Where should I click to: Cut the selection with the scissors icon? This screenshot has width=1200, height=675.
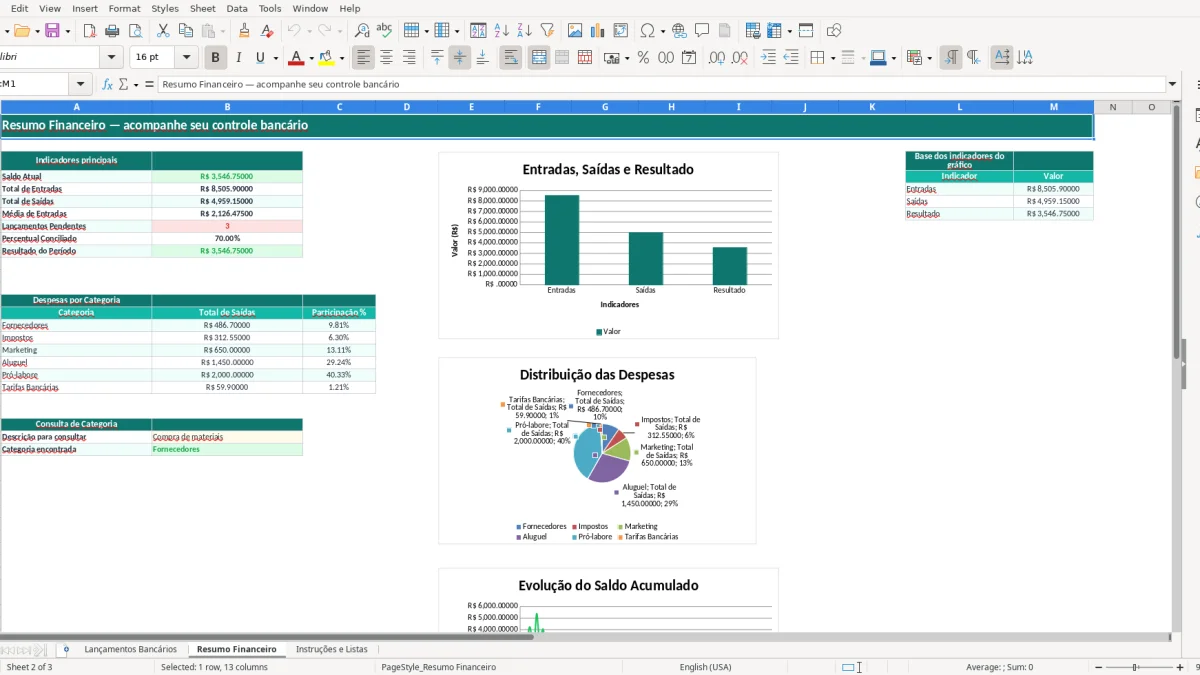click(x=163, y=31)
